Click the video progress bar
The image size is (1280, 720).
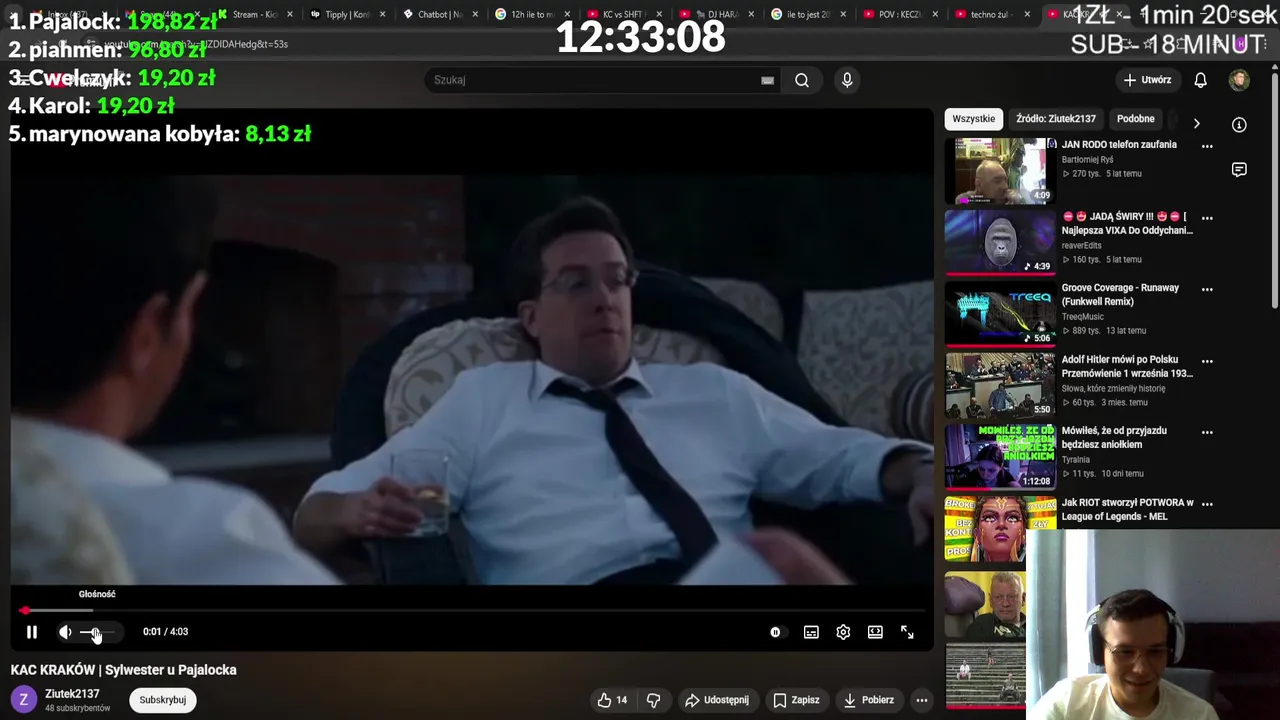tap(472, 610)
